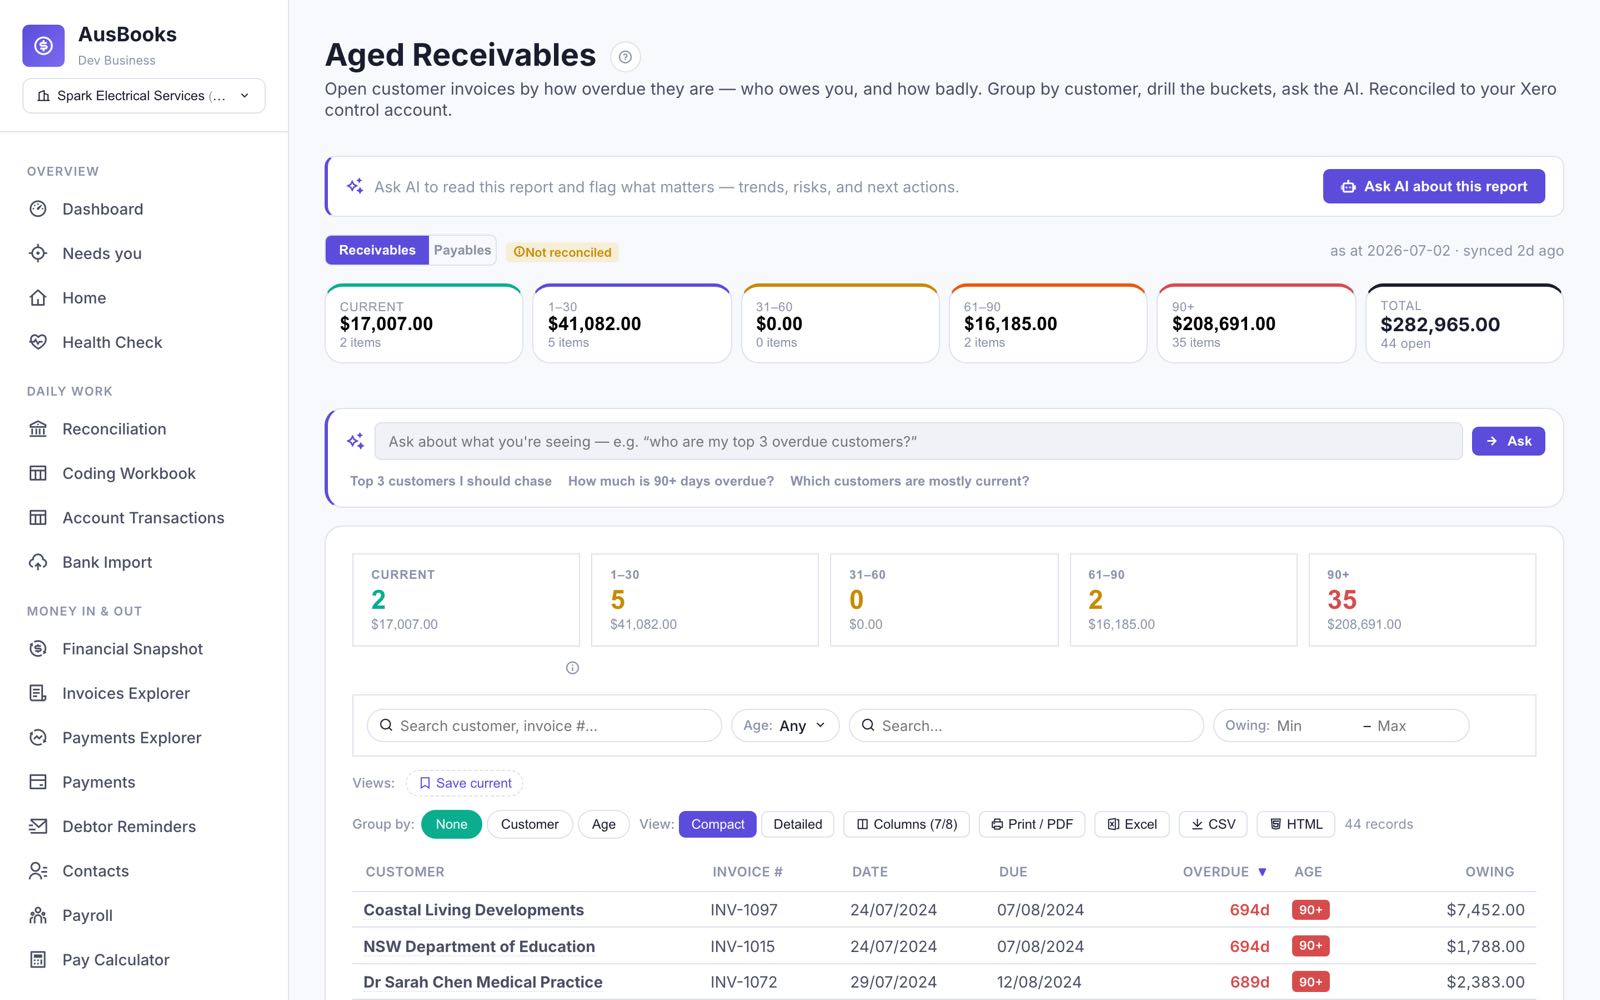
Task: Click the Owing Max field
Action: [1418, 726]
